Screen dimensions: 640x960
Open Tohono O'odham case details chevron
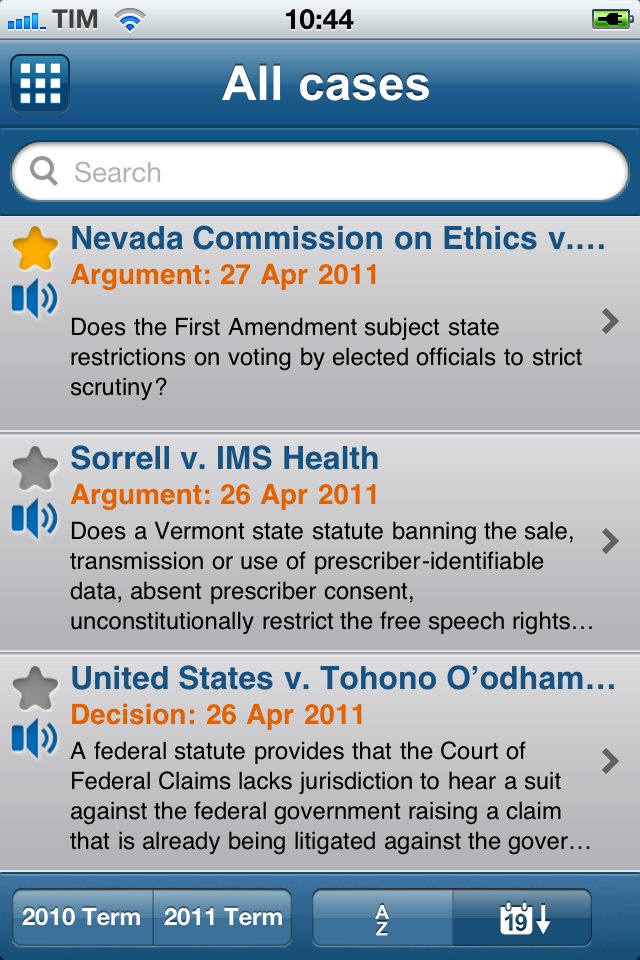(x=610, y=761)
